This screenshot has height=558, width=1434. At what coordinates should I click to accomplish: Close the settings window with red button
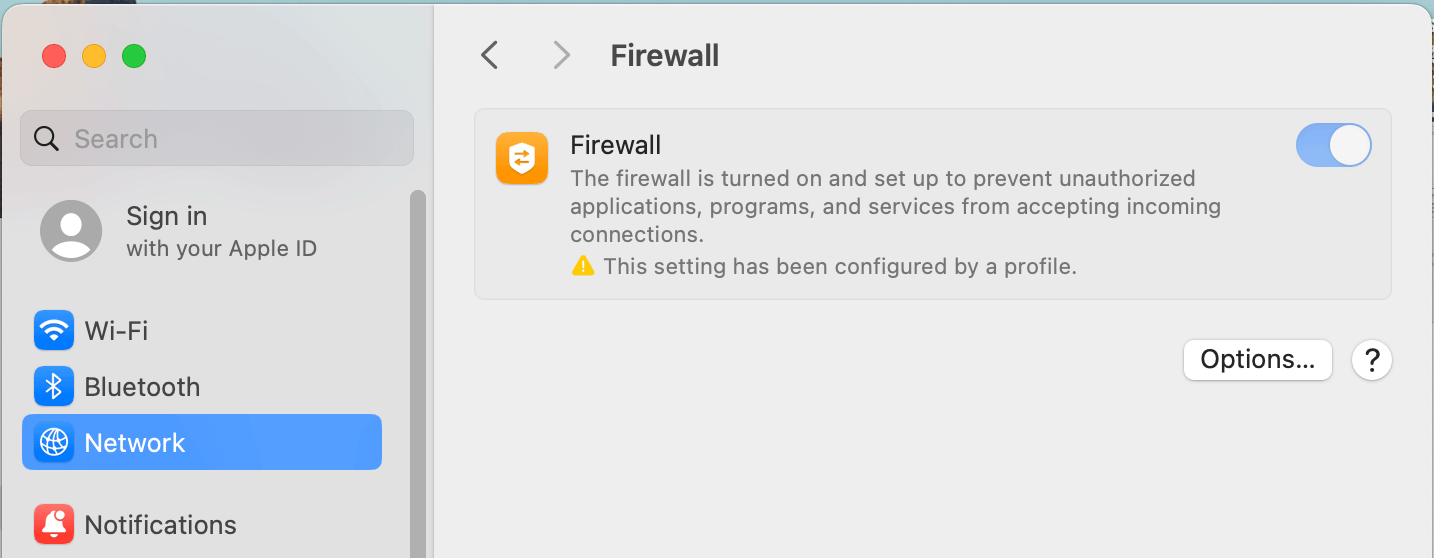(x=54, y=56)
